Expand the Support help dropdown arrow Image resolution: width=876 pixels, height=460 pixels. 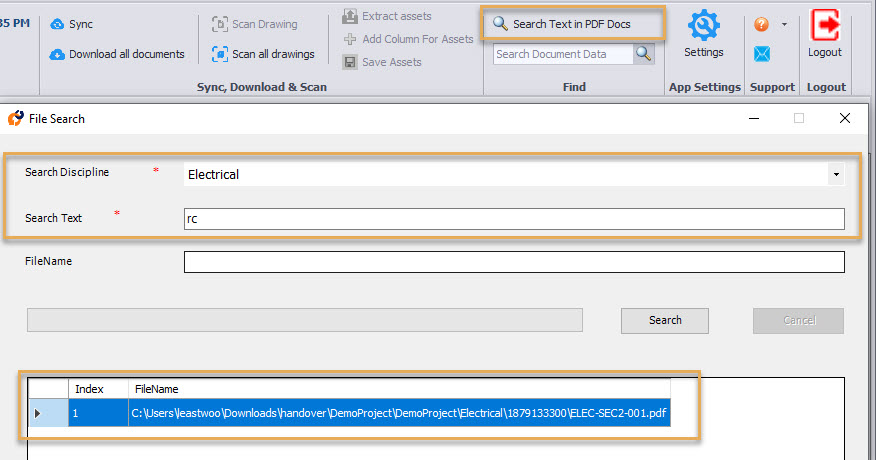(784, 24)
